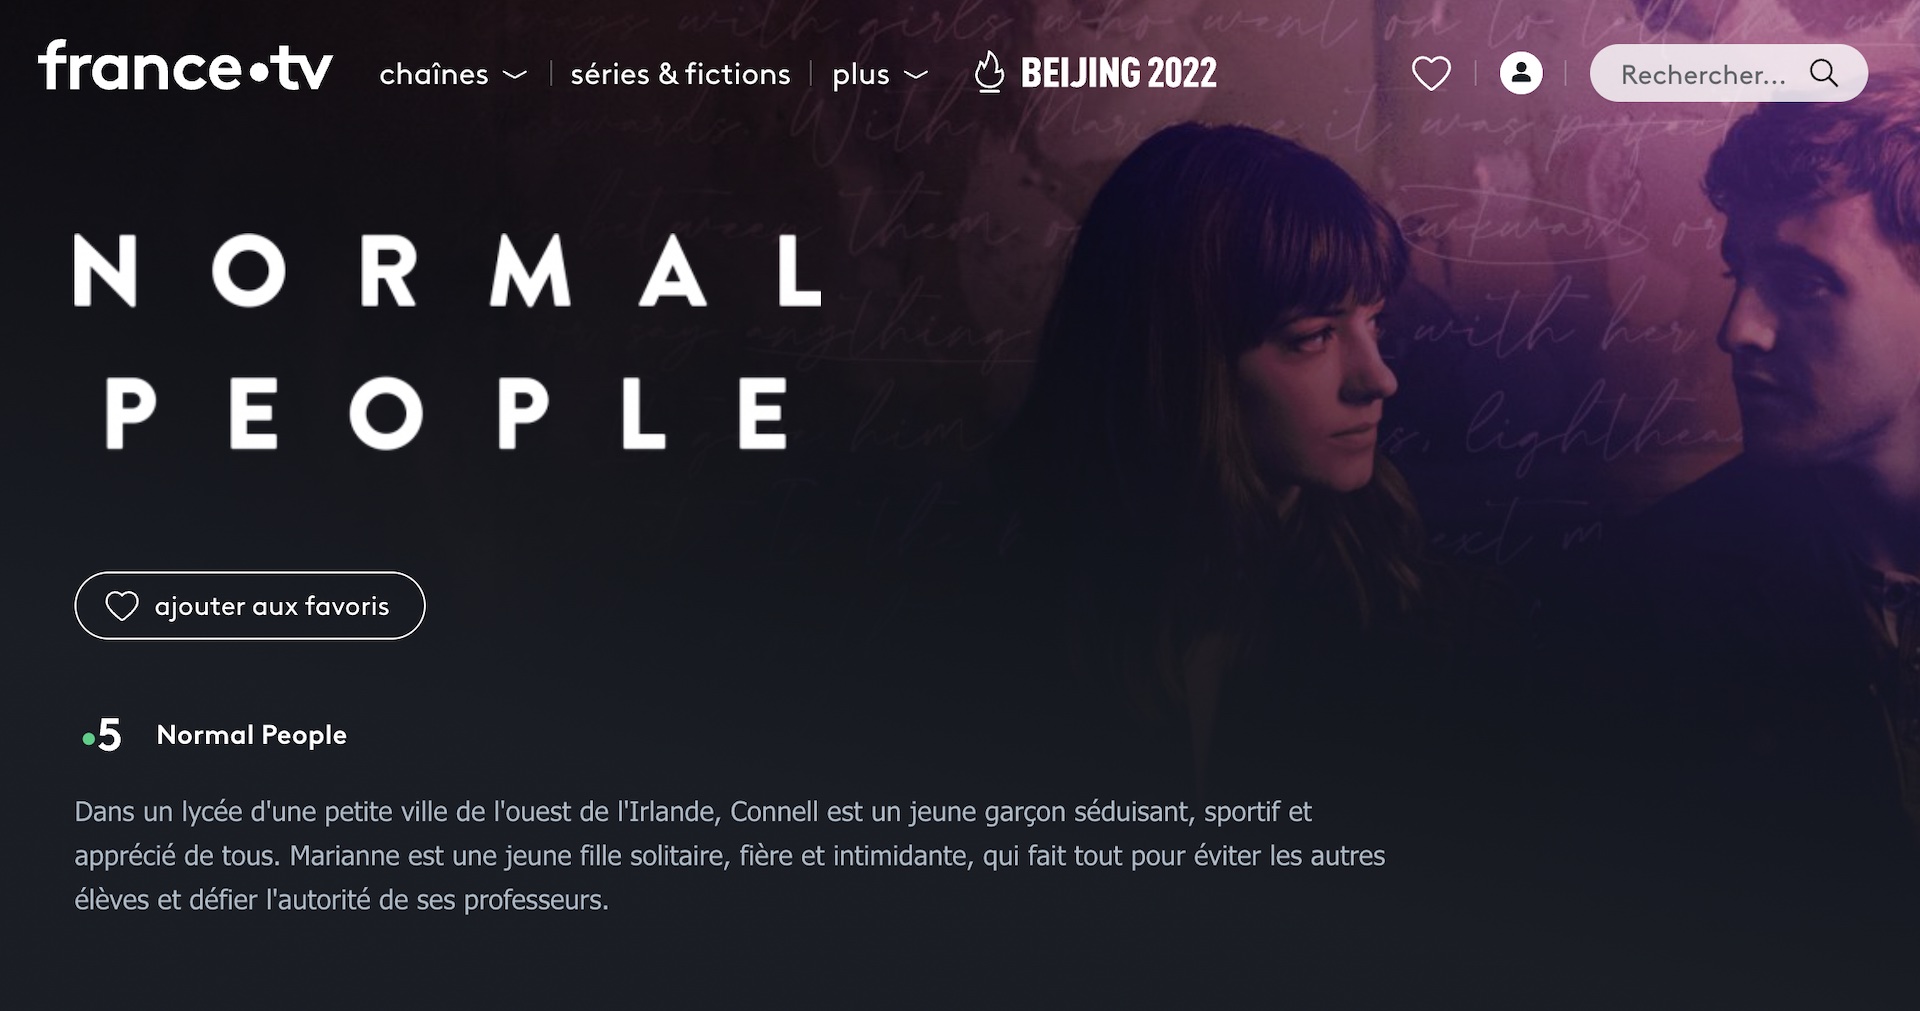Expand the chaînes dropdown chevron
This screenshot has height=1011, width=1920.
point(514,75)
